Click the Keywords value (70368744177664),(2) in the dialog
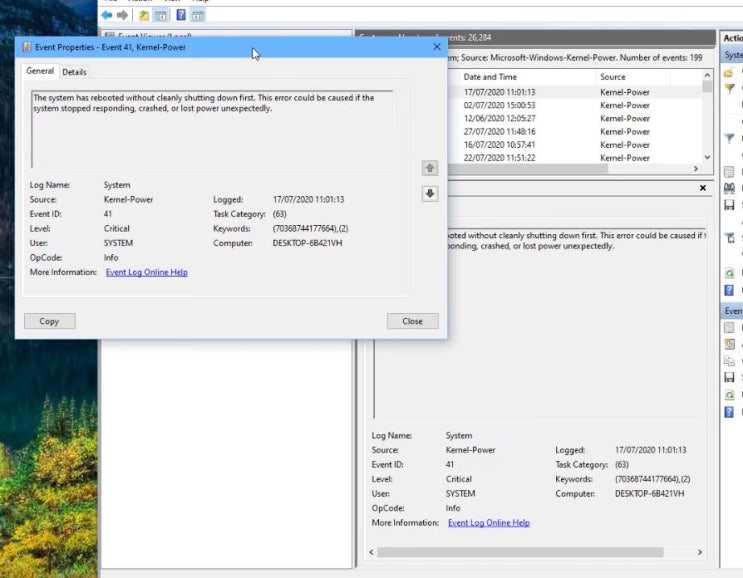Viewport: 743px width, 578px height. click(x=310, y=228)
